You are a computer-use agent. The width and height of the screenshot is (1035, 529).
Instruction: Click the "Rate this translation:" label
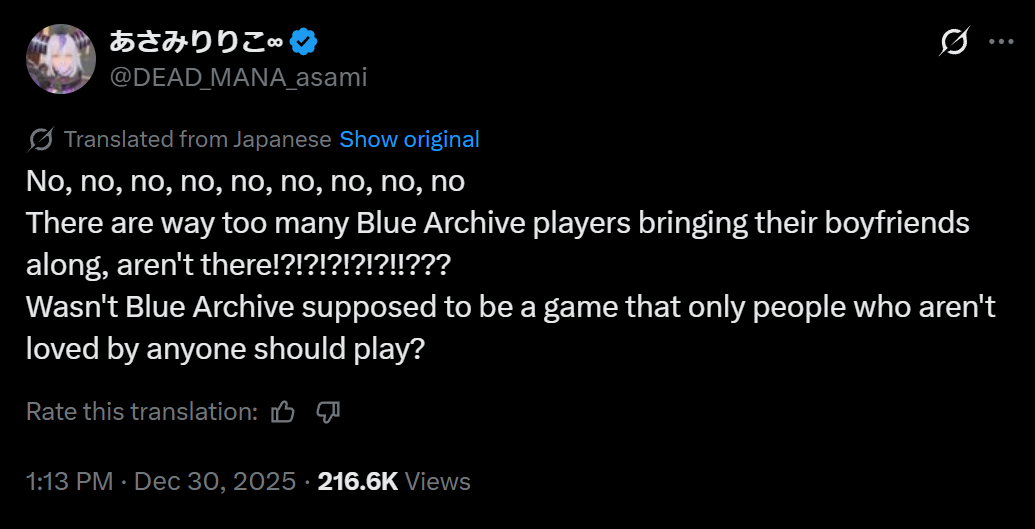click(142, 411)
